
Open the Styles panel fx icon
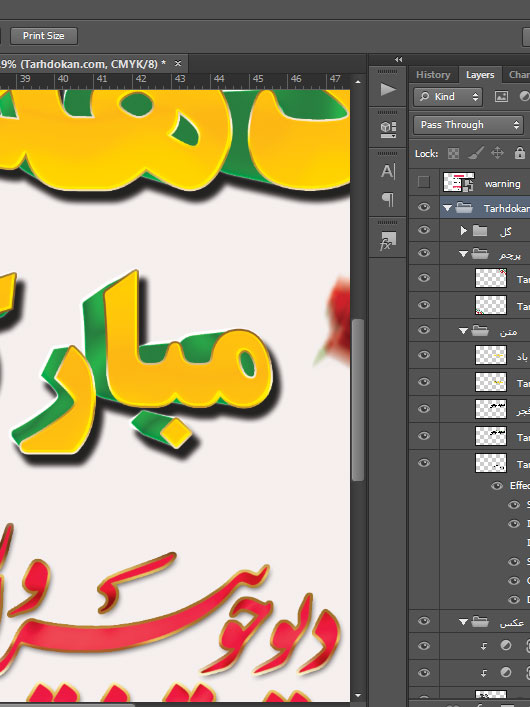pos(388,241)
